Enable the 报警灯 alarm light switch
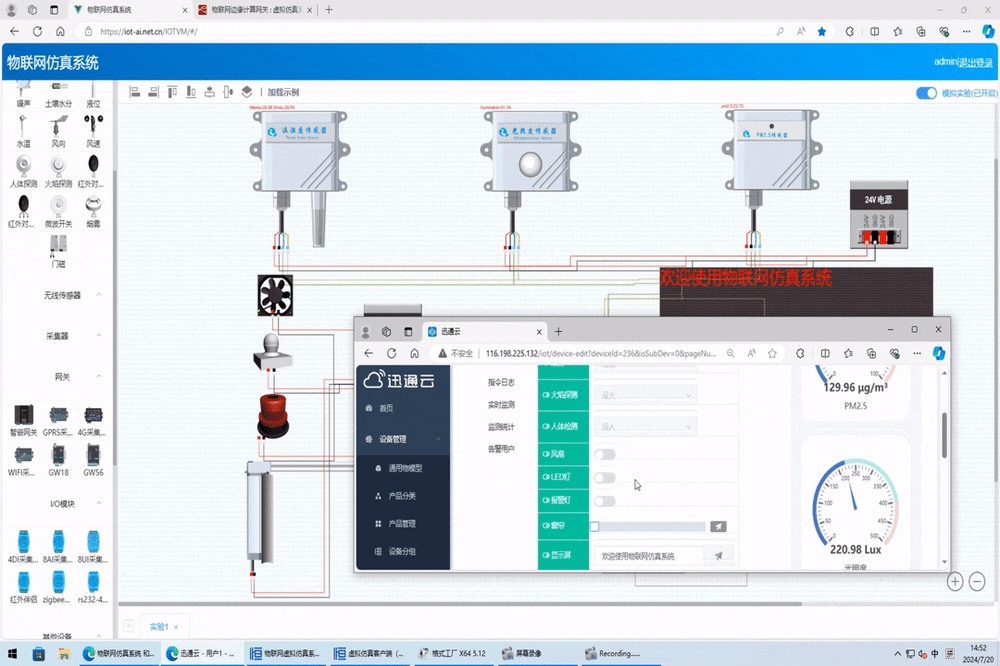This screenshot has height=666, width=1000. pos(604,502)
